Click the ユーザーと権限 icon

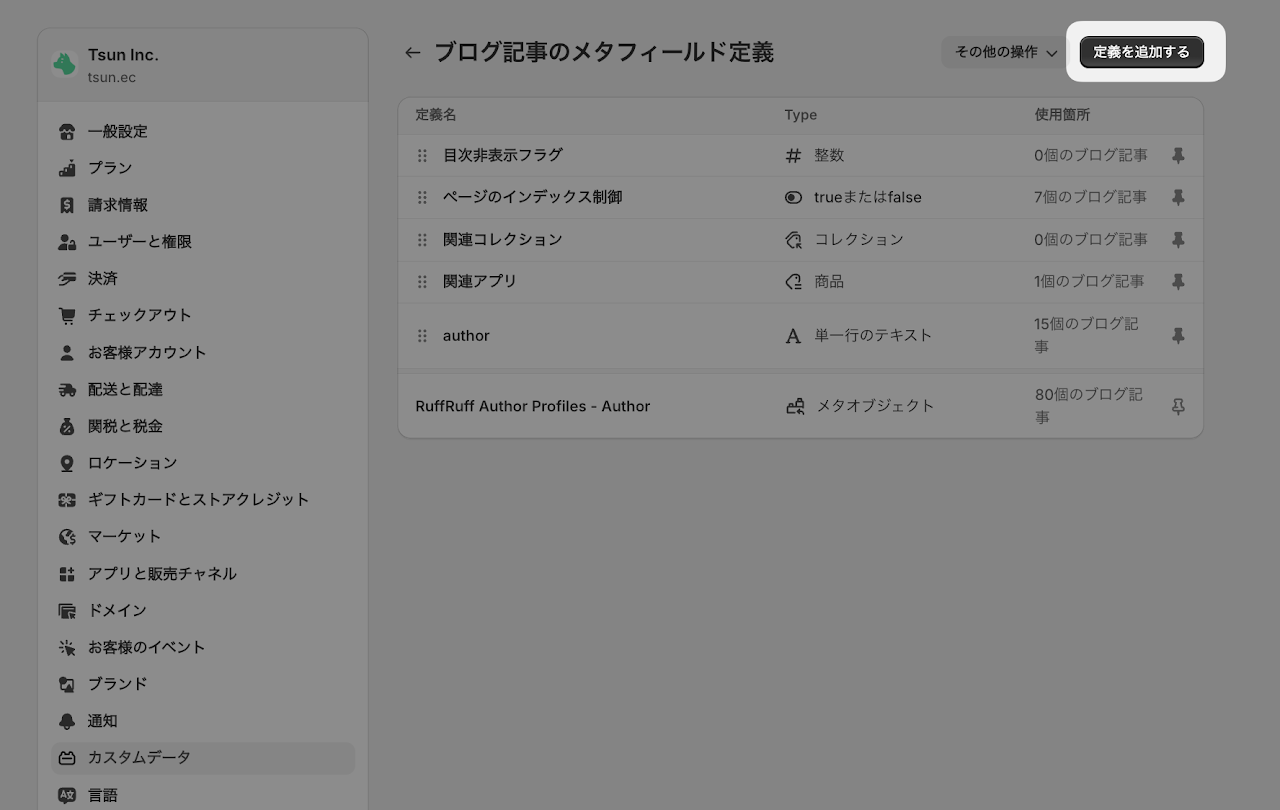tap(67, 242)
